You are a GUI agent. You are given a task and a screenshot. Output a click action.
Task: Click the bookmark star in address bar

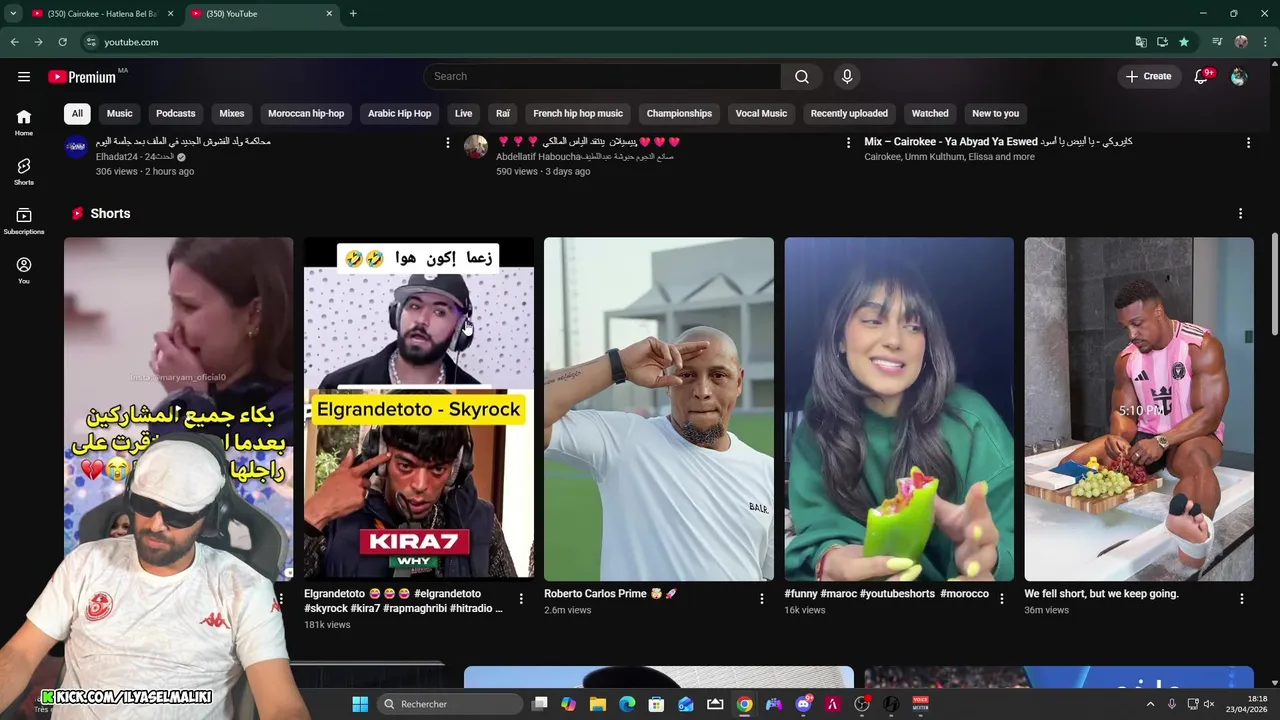(1184, 42)
